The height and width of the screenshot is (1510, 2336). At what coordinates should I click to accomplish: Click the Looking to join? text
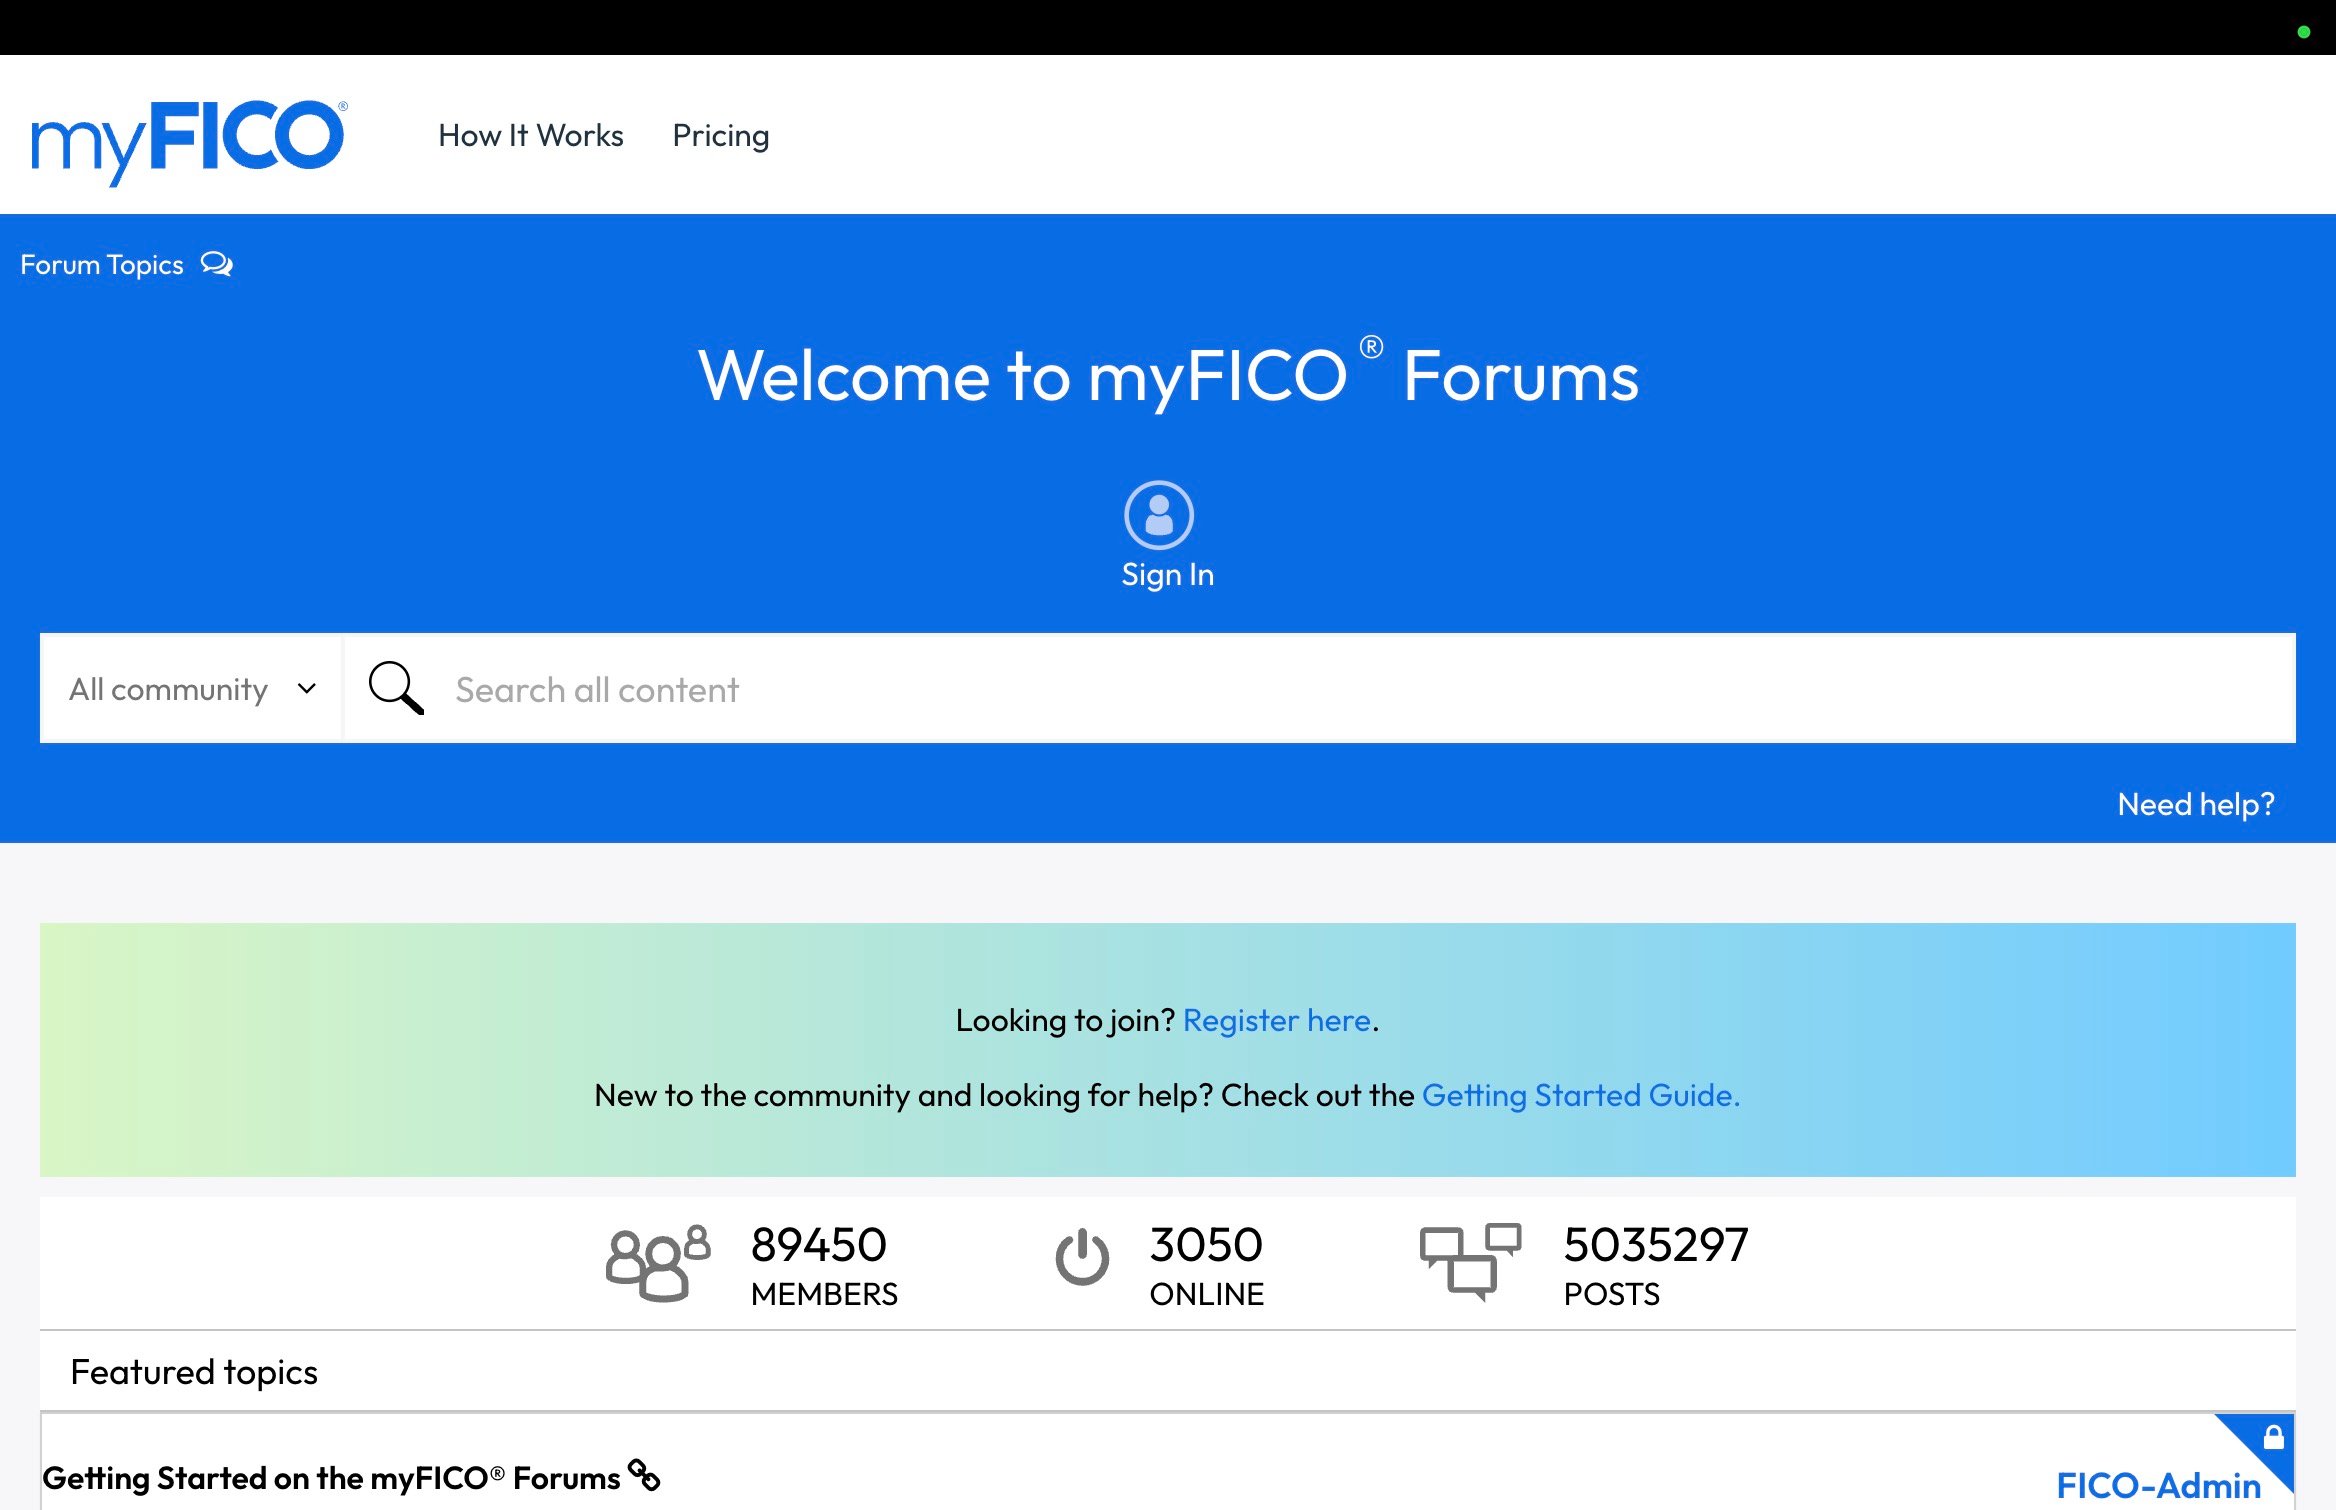tap(1065, 1020)
